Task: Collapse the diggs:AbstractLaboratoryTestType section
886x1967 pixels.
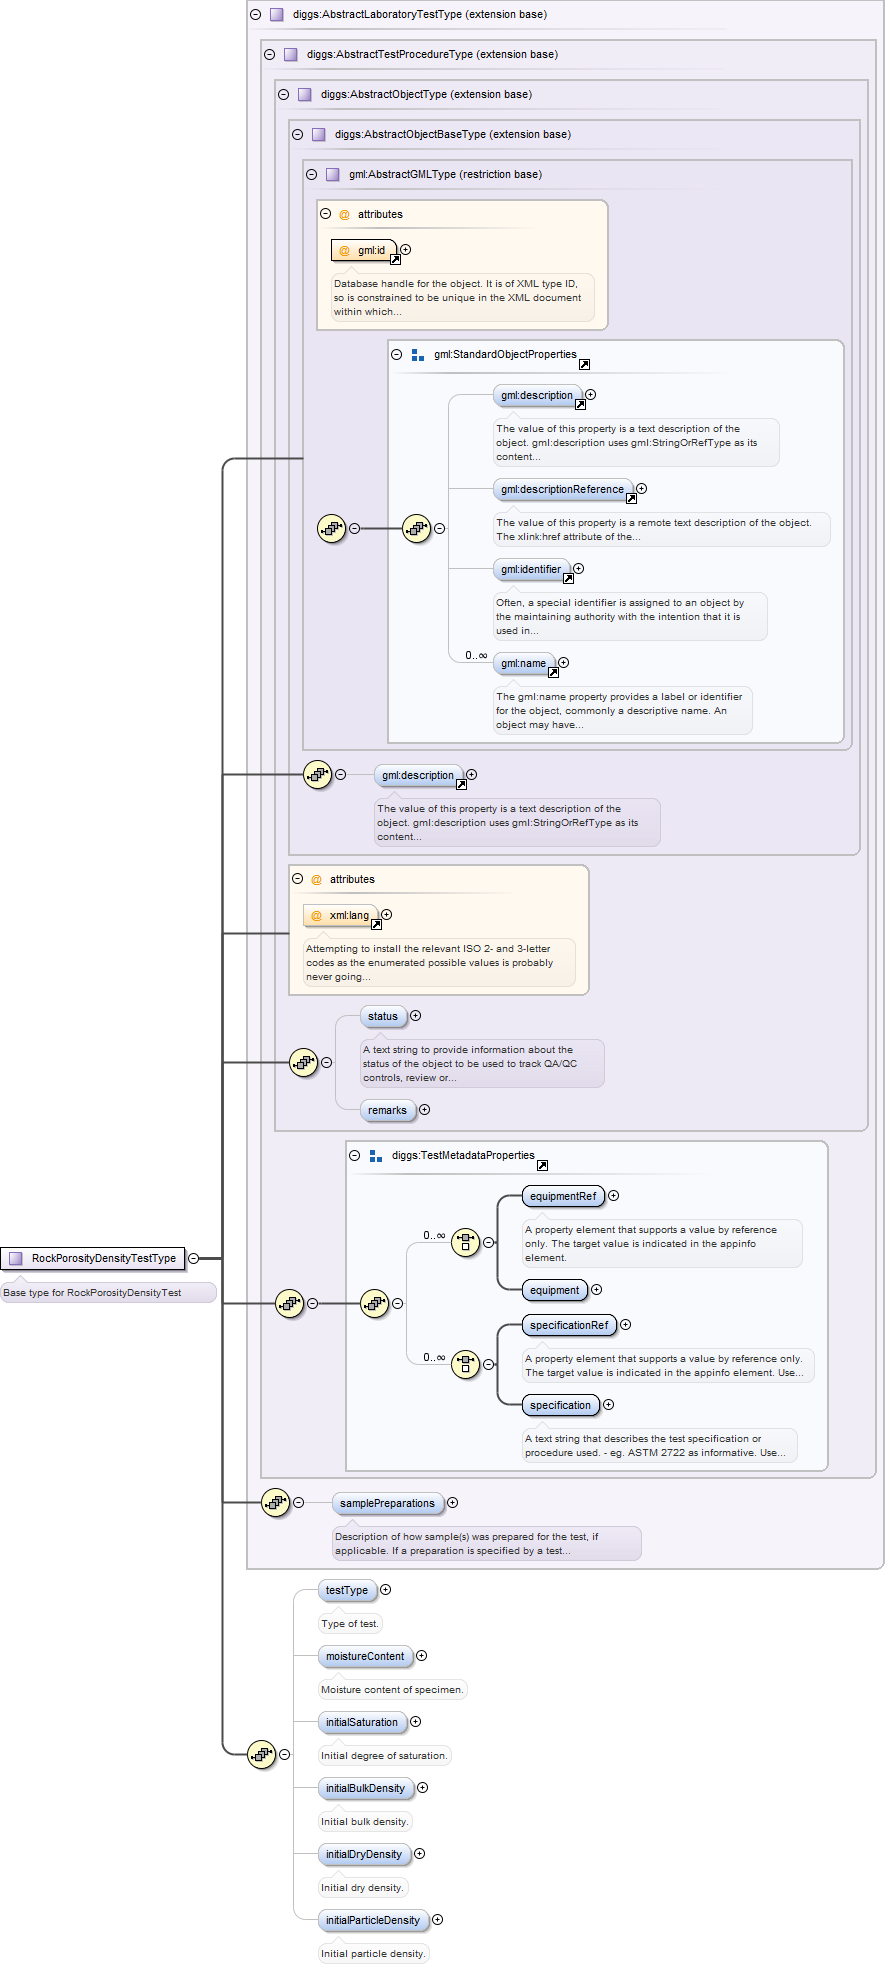Action: pyautogui.click(x=255, y=15)
